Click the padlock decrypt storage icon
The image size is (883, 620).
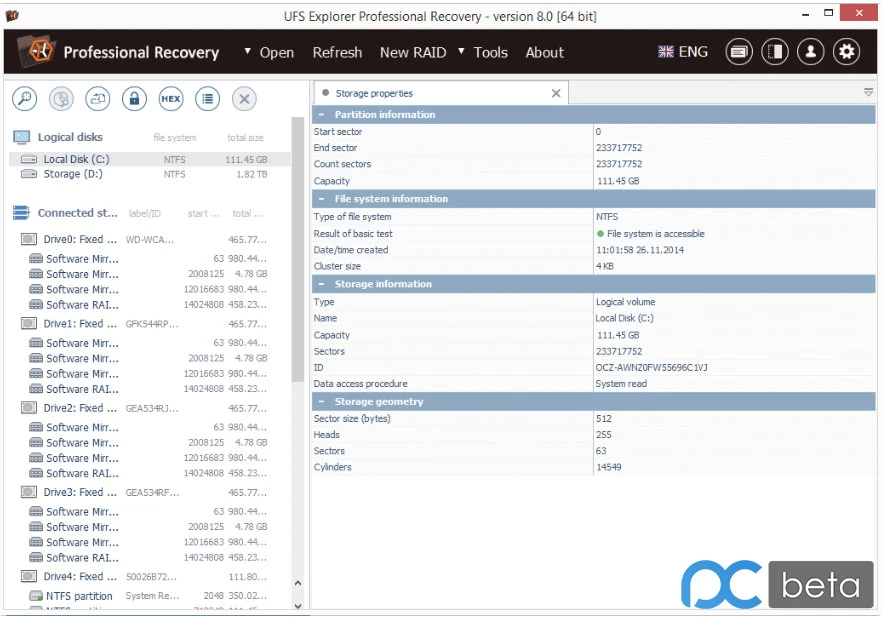pyautogui.click(x=134, y=99)
